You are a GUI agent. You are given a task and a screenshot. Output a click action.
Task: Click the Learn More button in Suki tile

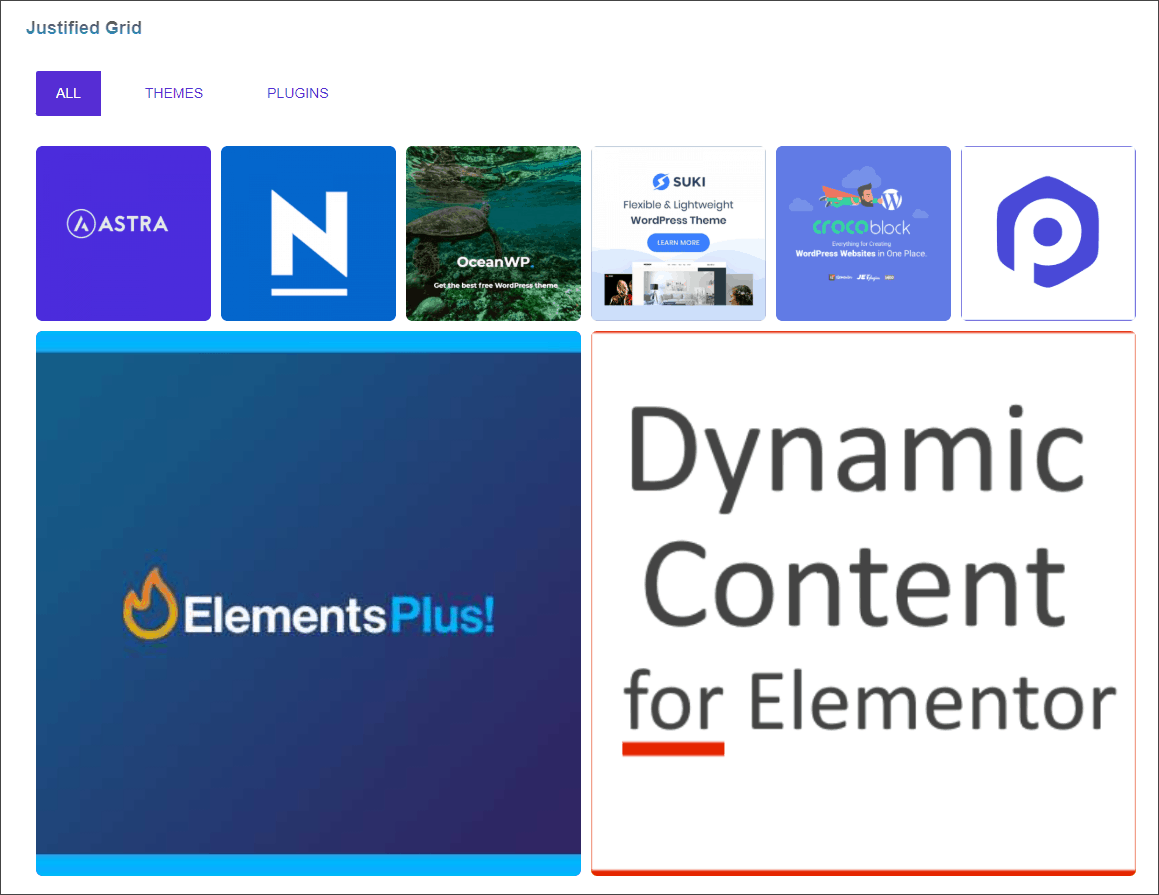(678, 242)
